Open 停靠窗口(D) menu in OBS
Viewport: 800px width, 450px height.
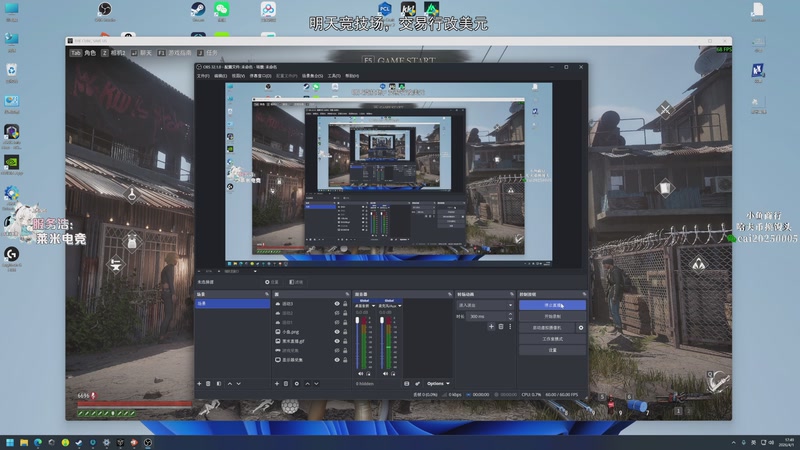coord(260,76)
